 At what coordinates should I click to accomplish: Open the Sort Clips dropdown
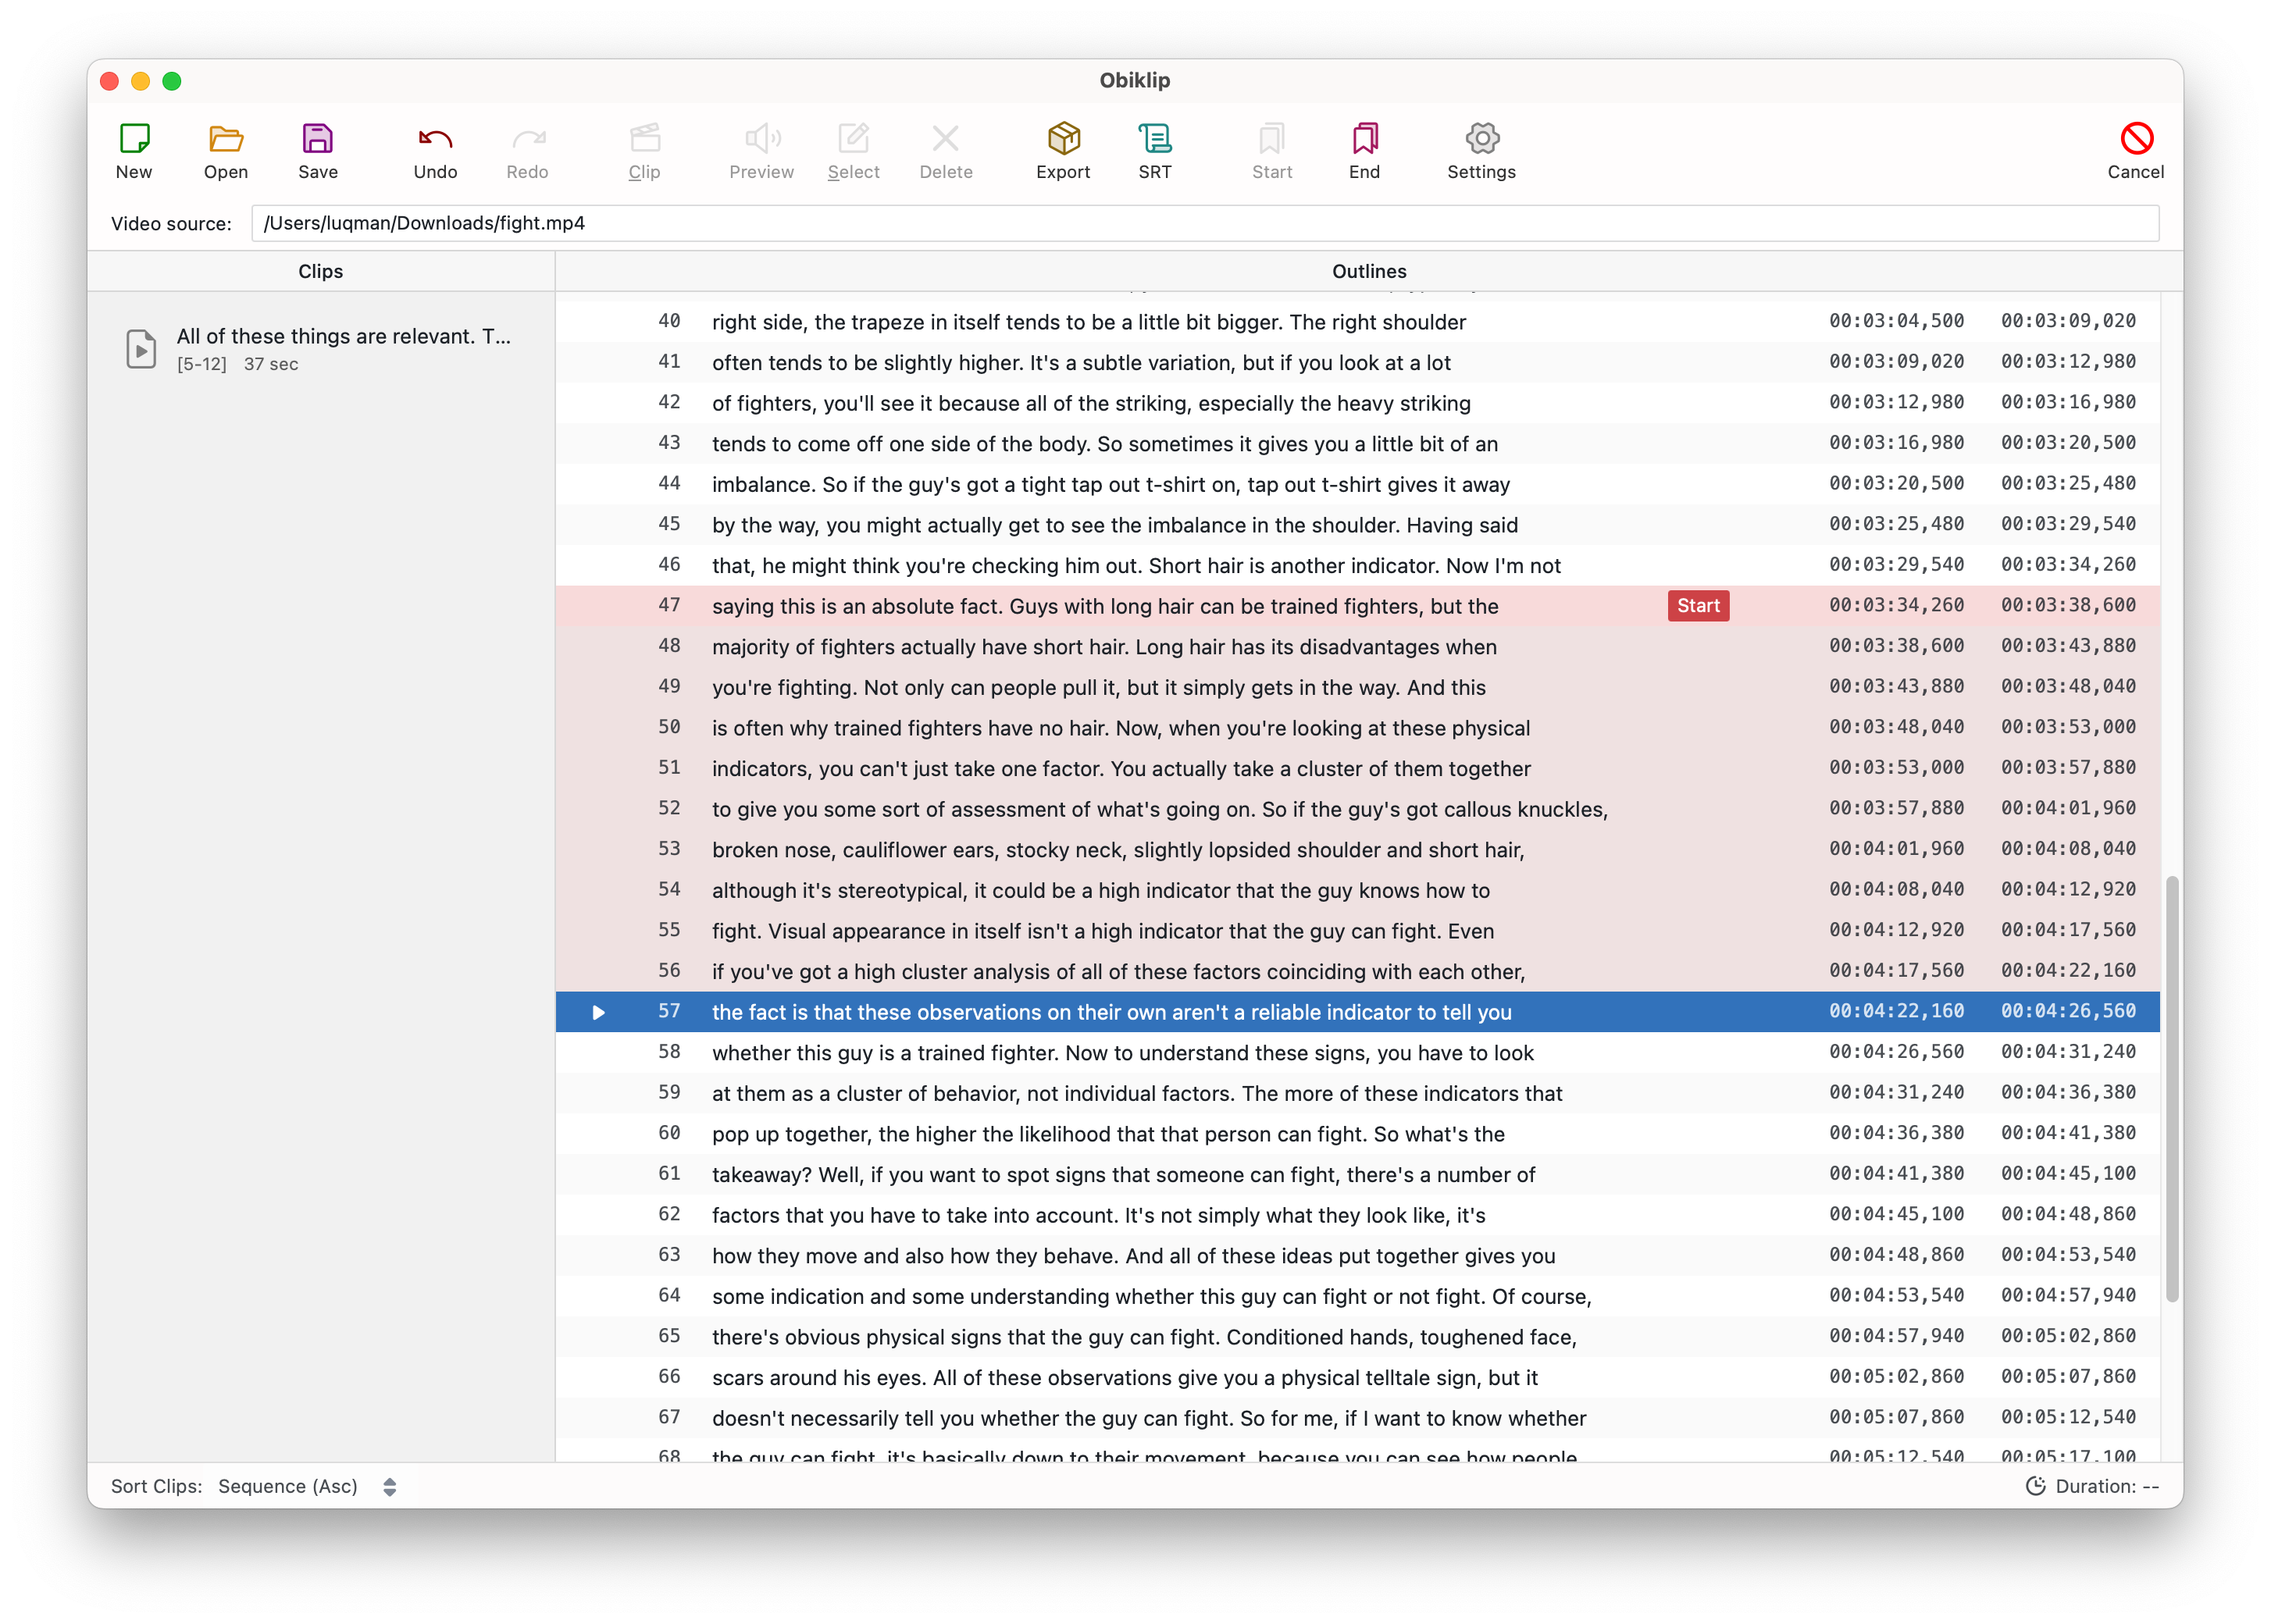288,1486
